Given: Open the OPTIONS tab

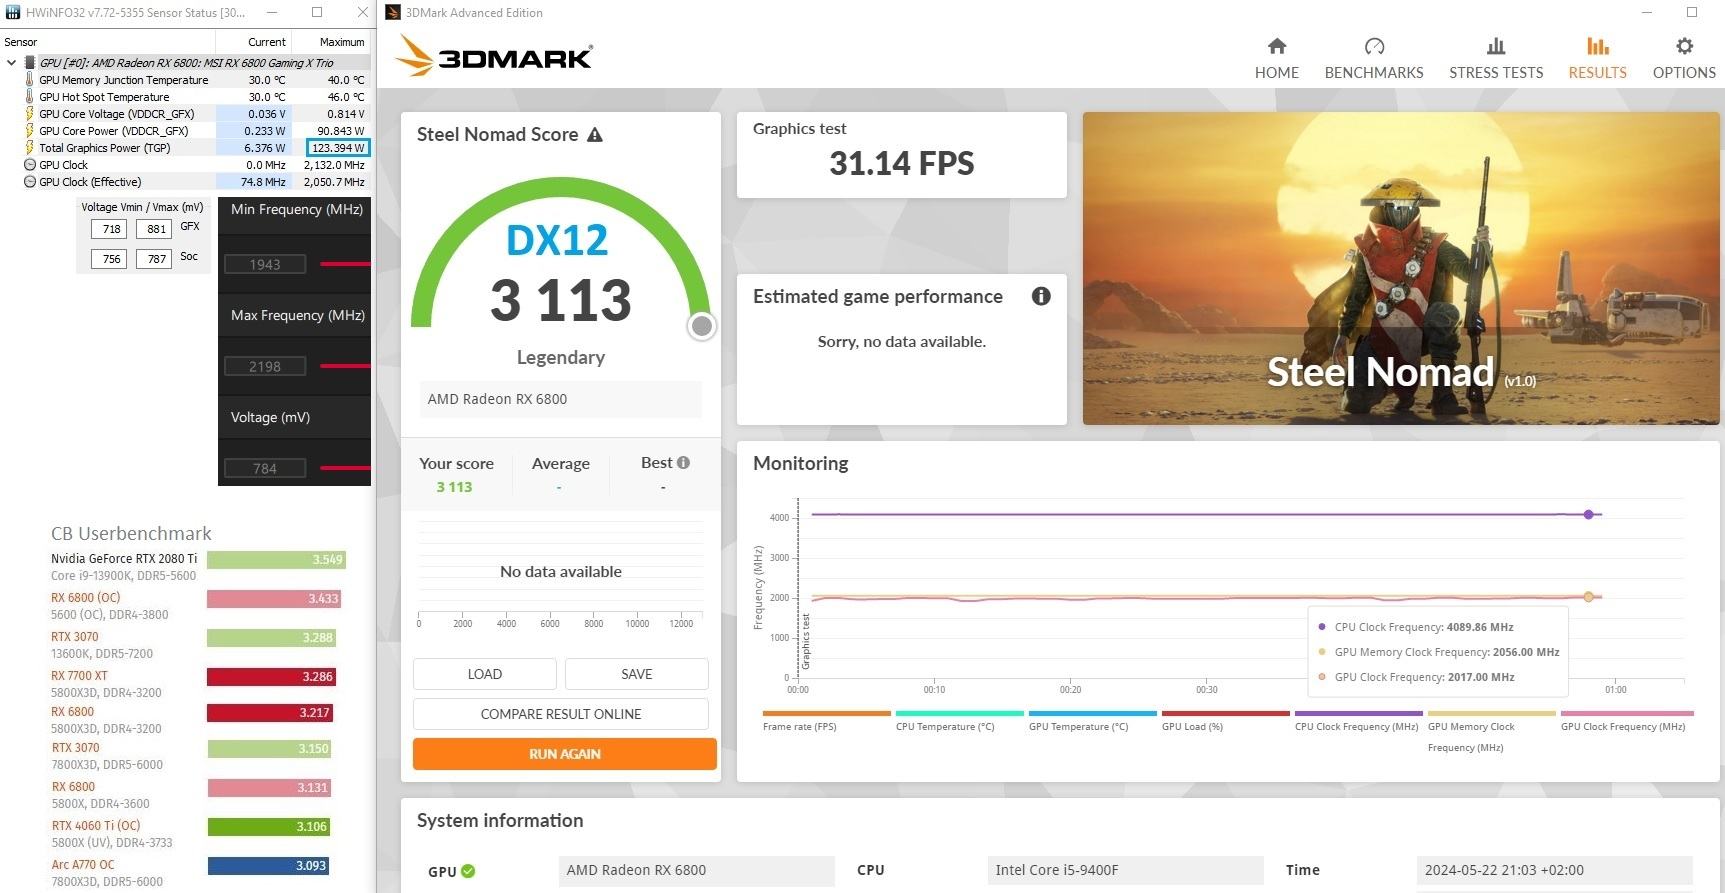Looking at the screenshot, I should coord(1684,58).
